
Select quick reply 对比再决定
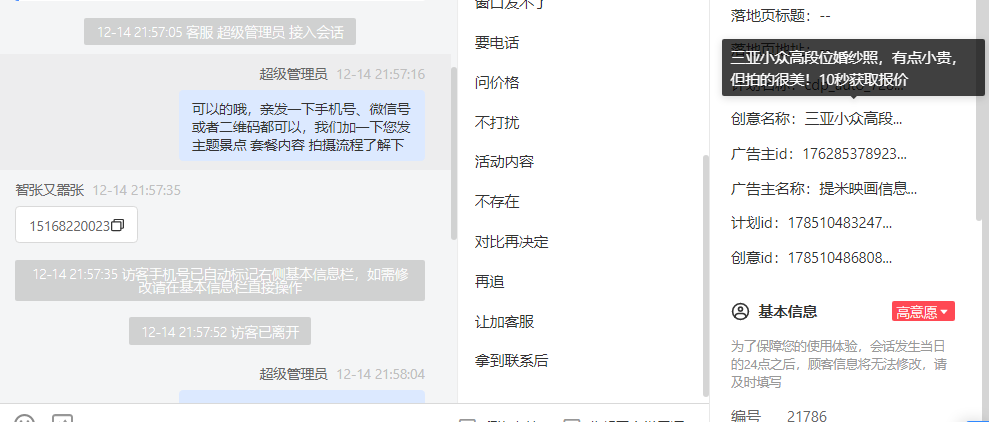tap(512, 242)
